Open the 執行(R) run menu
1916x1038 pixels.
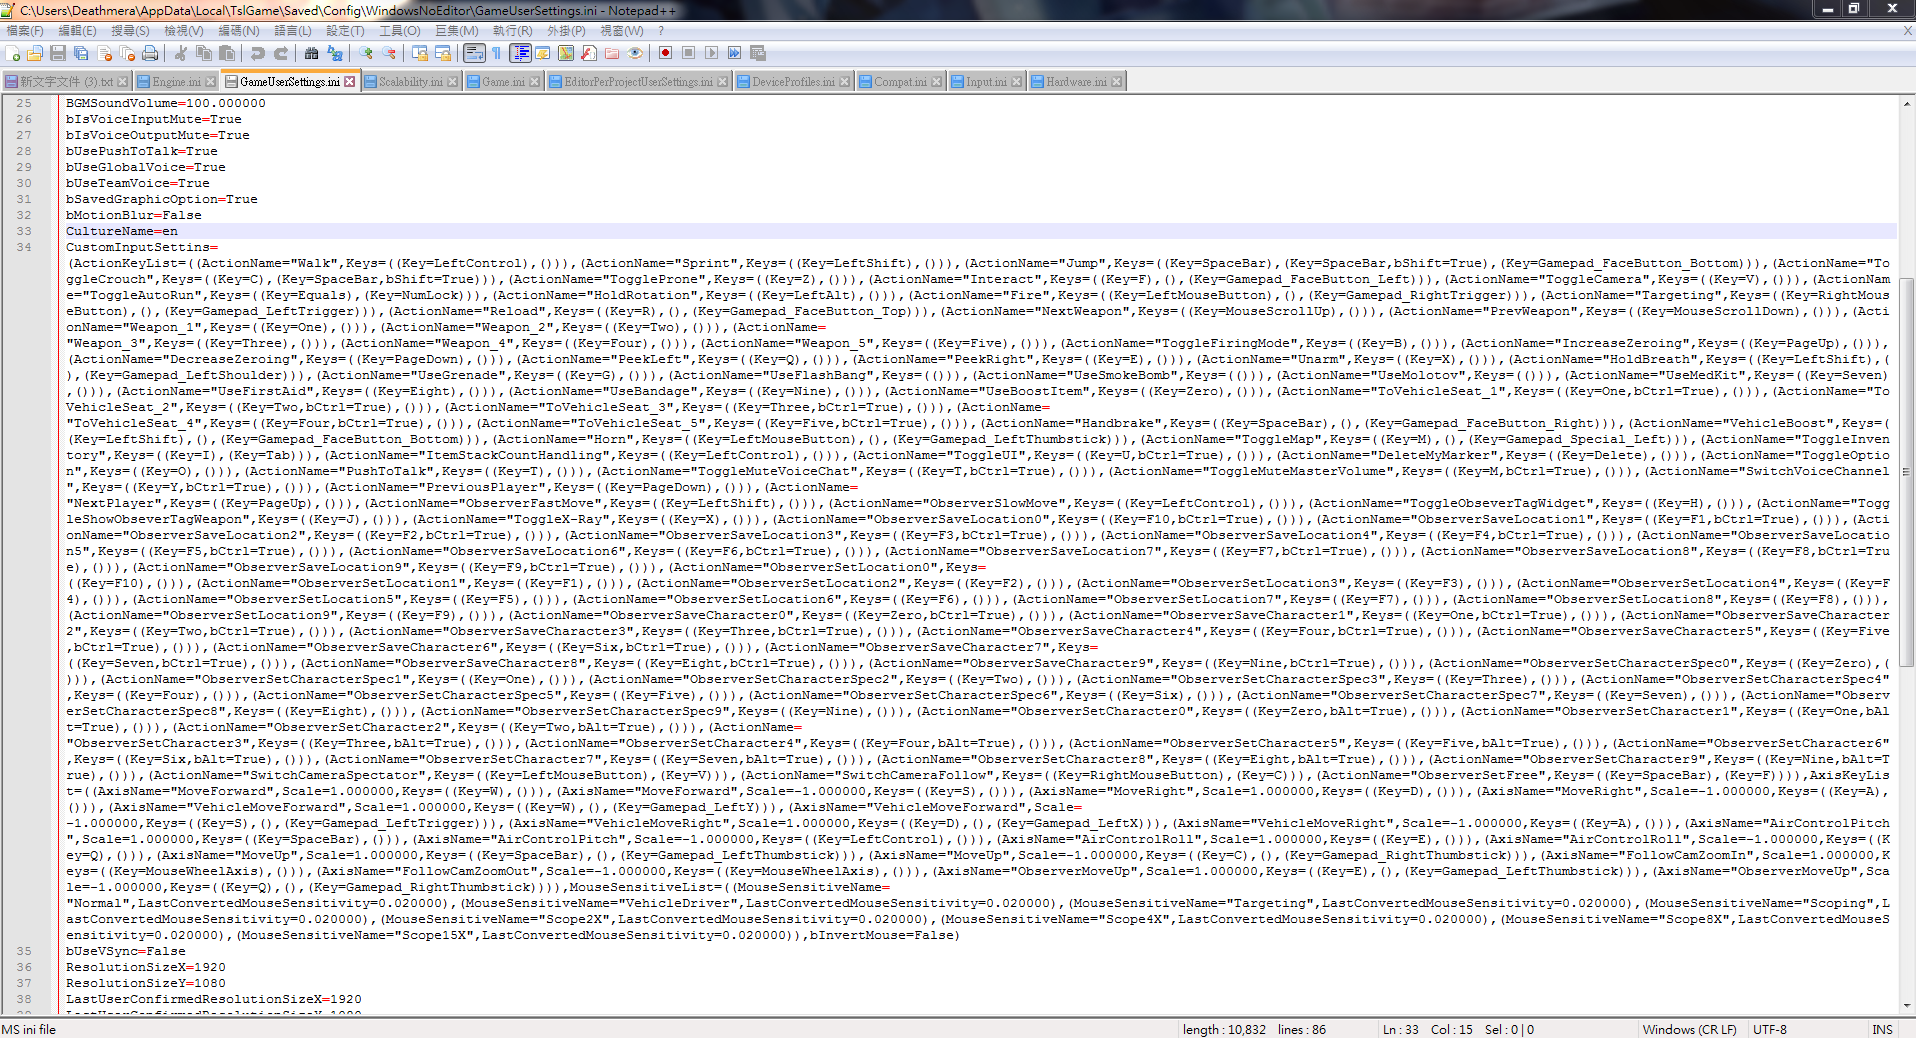(x=513, y=31)
